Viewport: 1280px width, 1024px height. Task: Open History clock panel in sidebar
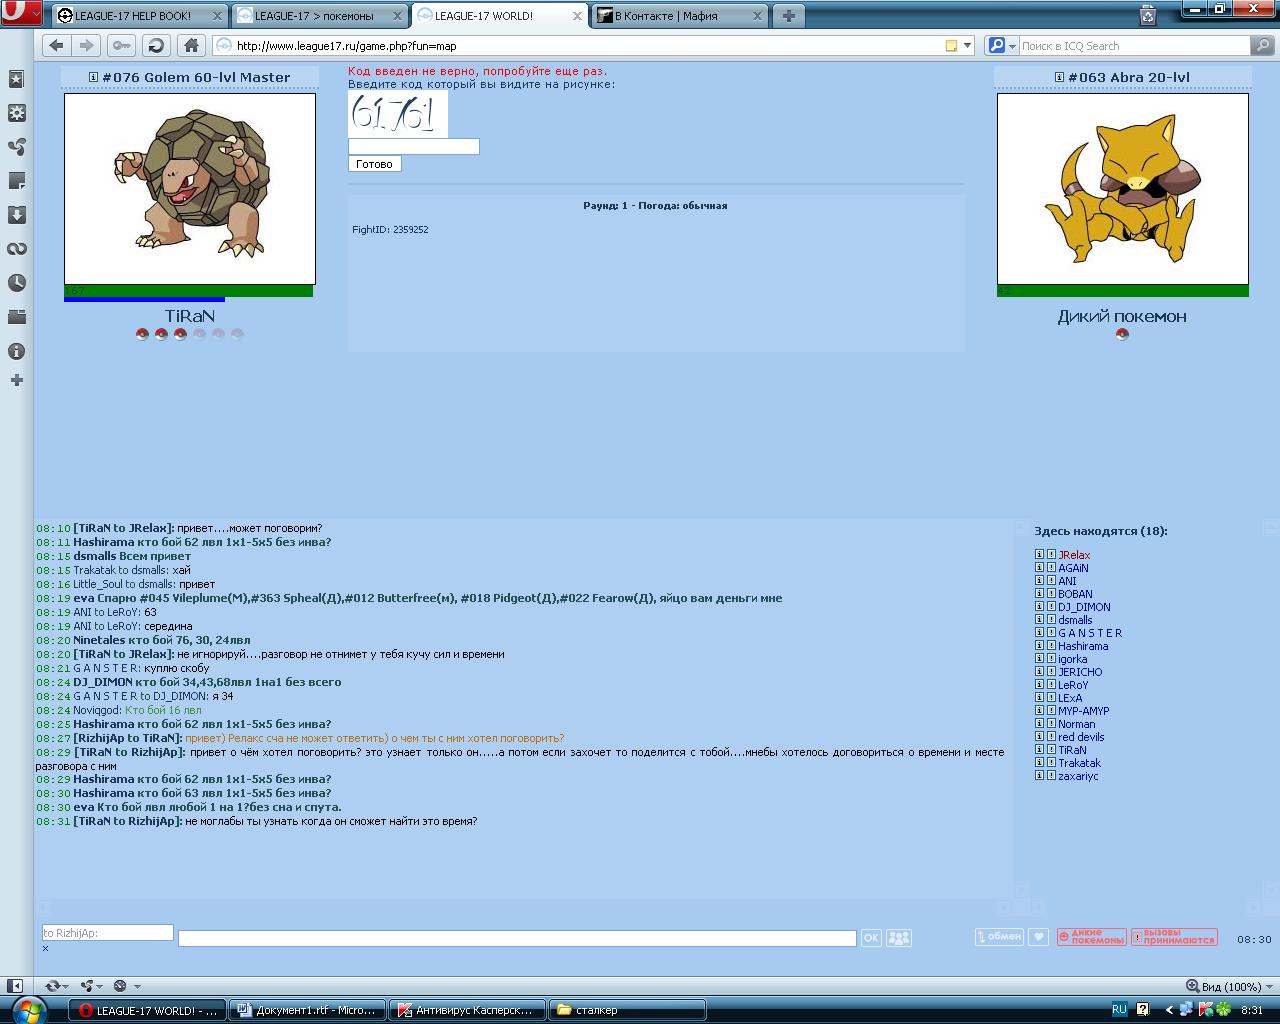point(16,283)
